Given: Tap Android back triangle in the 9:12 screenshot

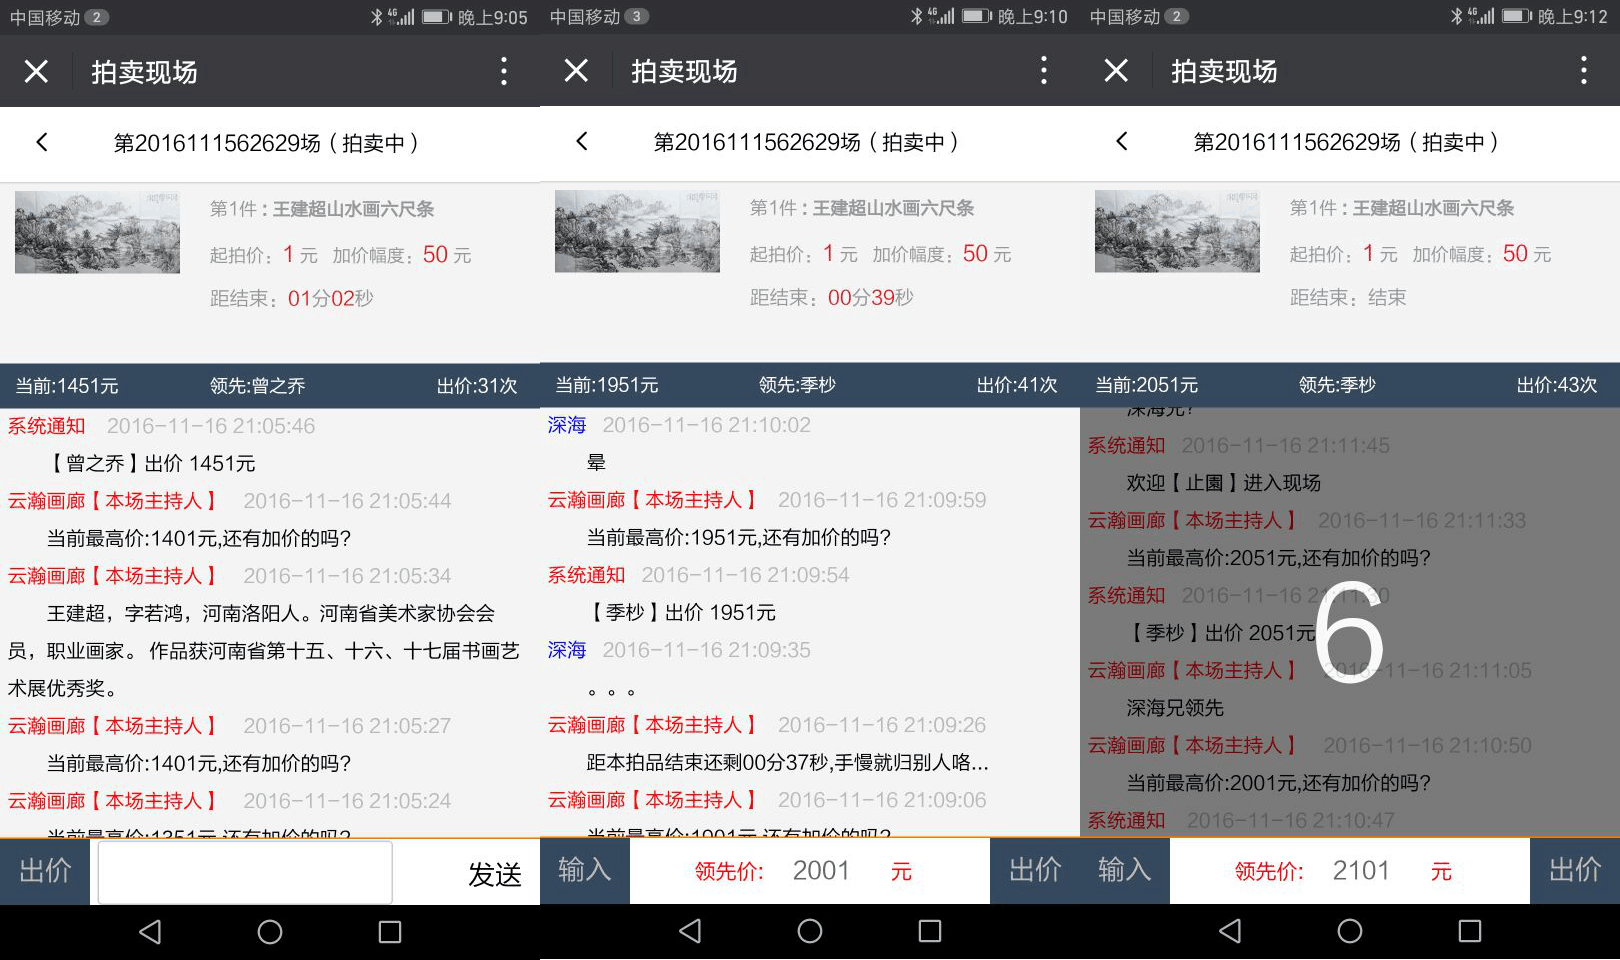Looking at the screenshot, I should pos(1230,931).
